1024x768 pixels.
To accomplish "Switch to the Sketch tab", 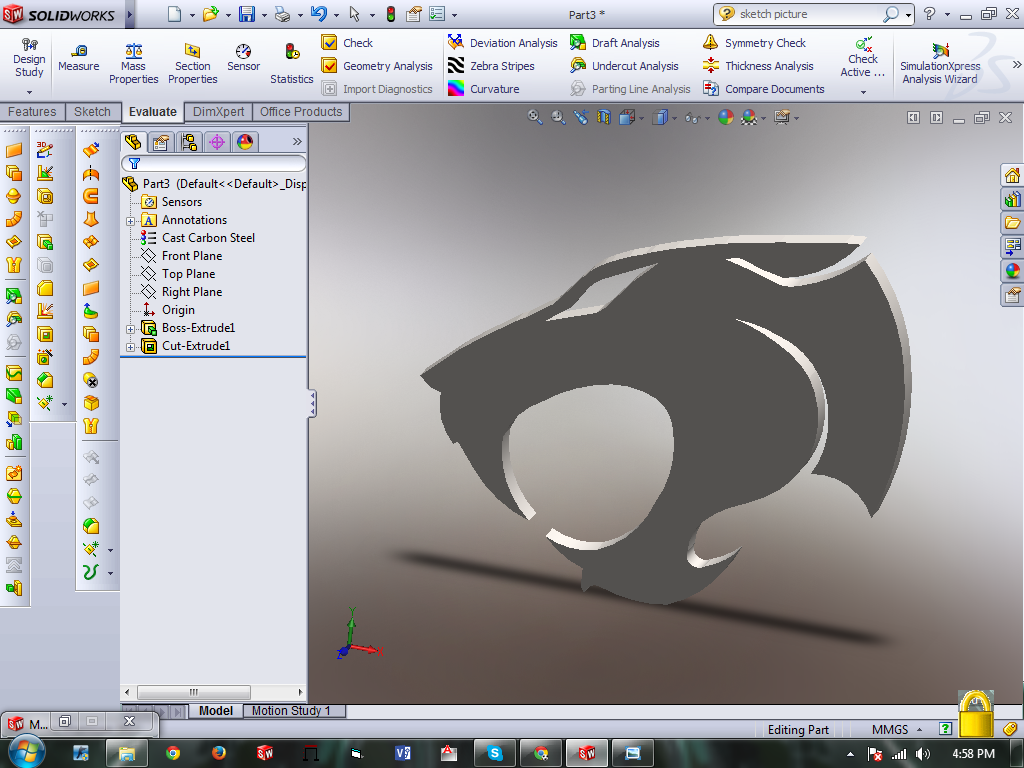I will (x=92, y=112).
